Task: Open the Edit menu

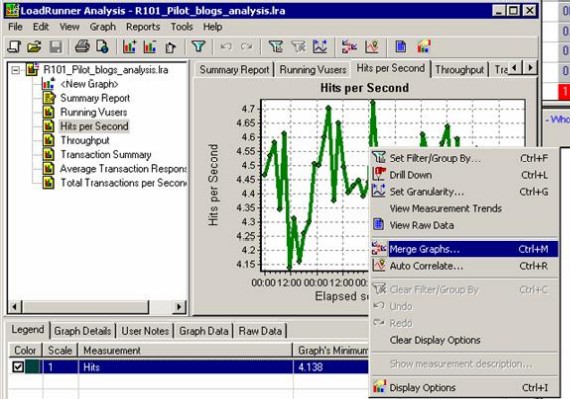Action: point(41,27)
